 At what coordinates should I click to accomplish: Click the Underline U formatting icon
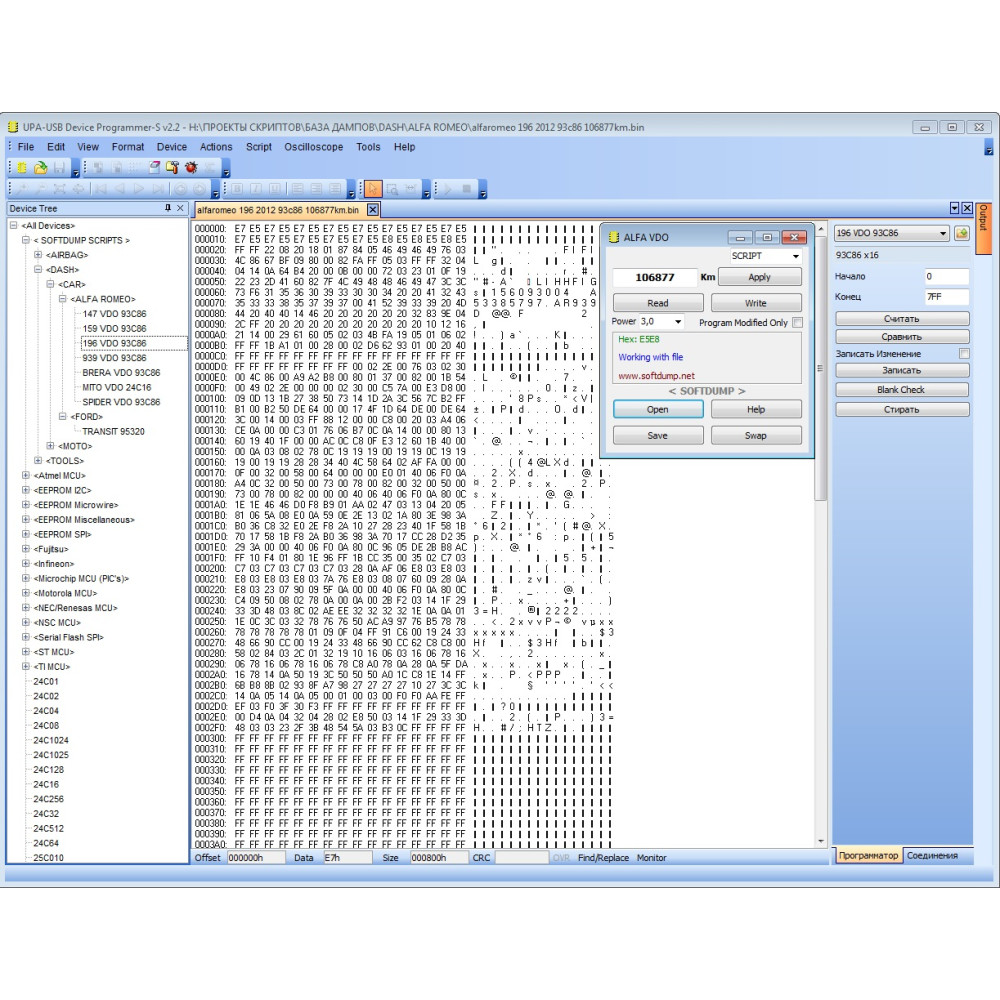pos(275,189)
